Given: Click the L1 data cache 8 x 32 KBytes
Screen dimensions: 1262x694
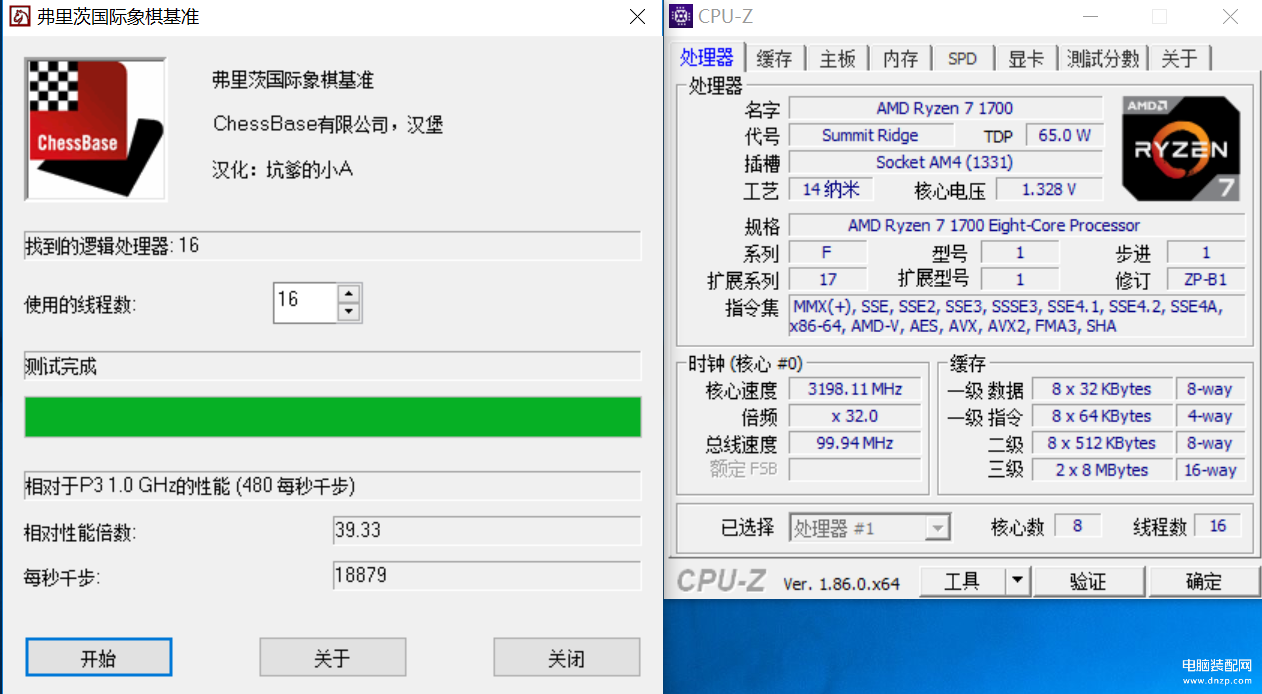Looking at the screenshot, I should pyautogui.click(x=1101, y=389).
